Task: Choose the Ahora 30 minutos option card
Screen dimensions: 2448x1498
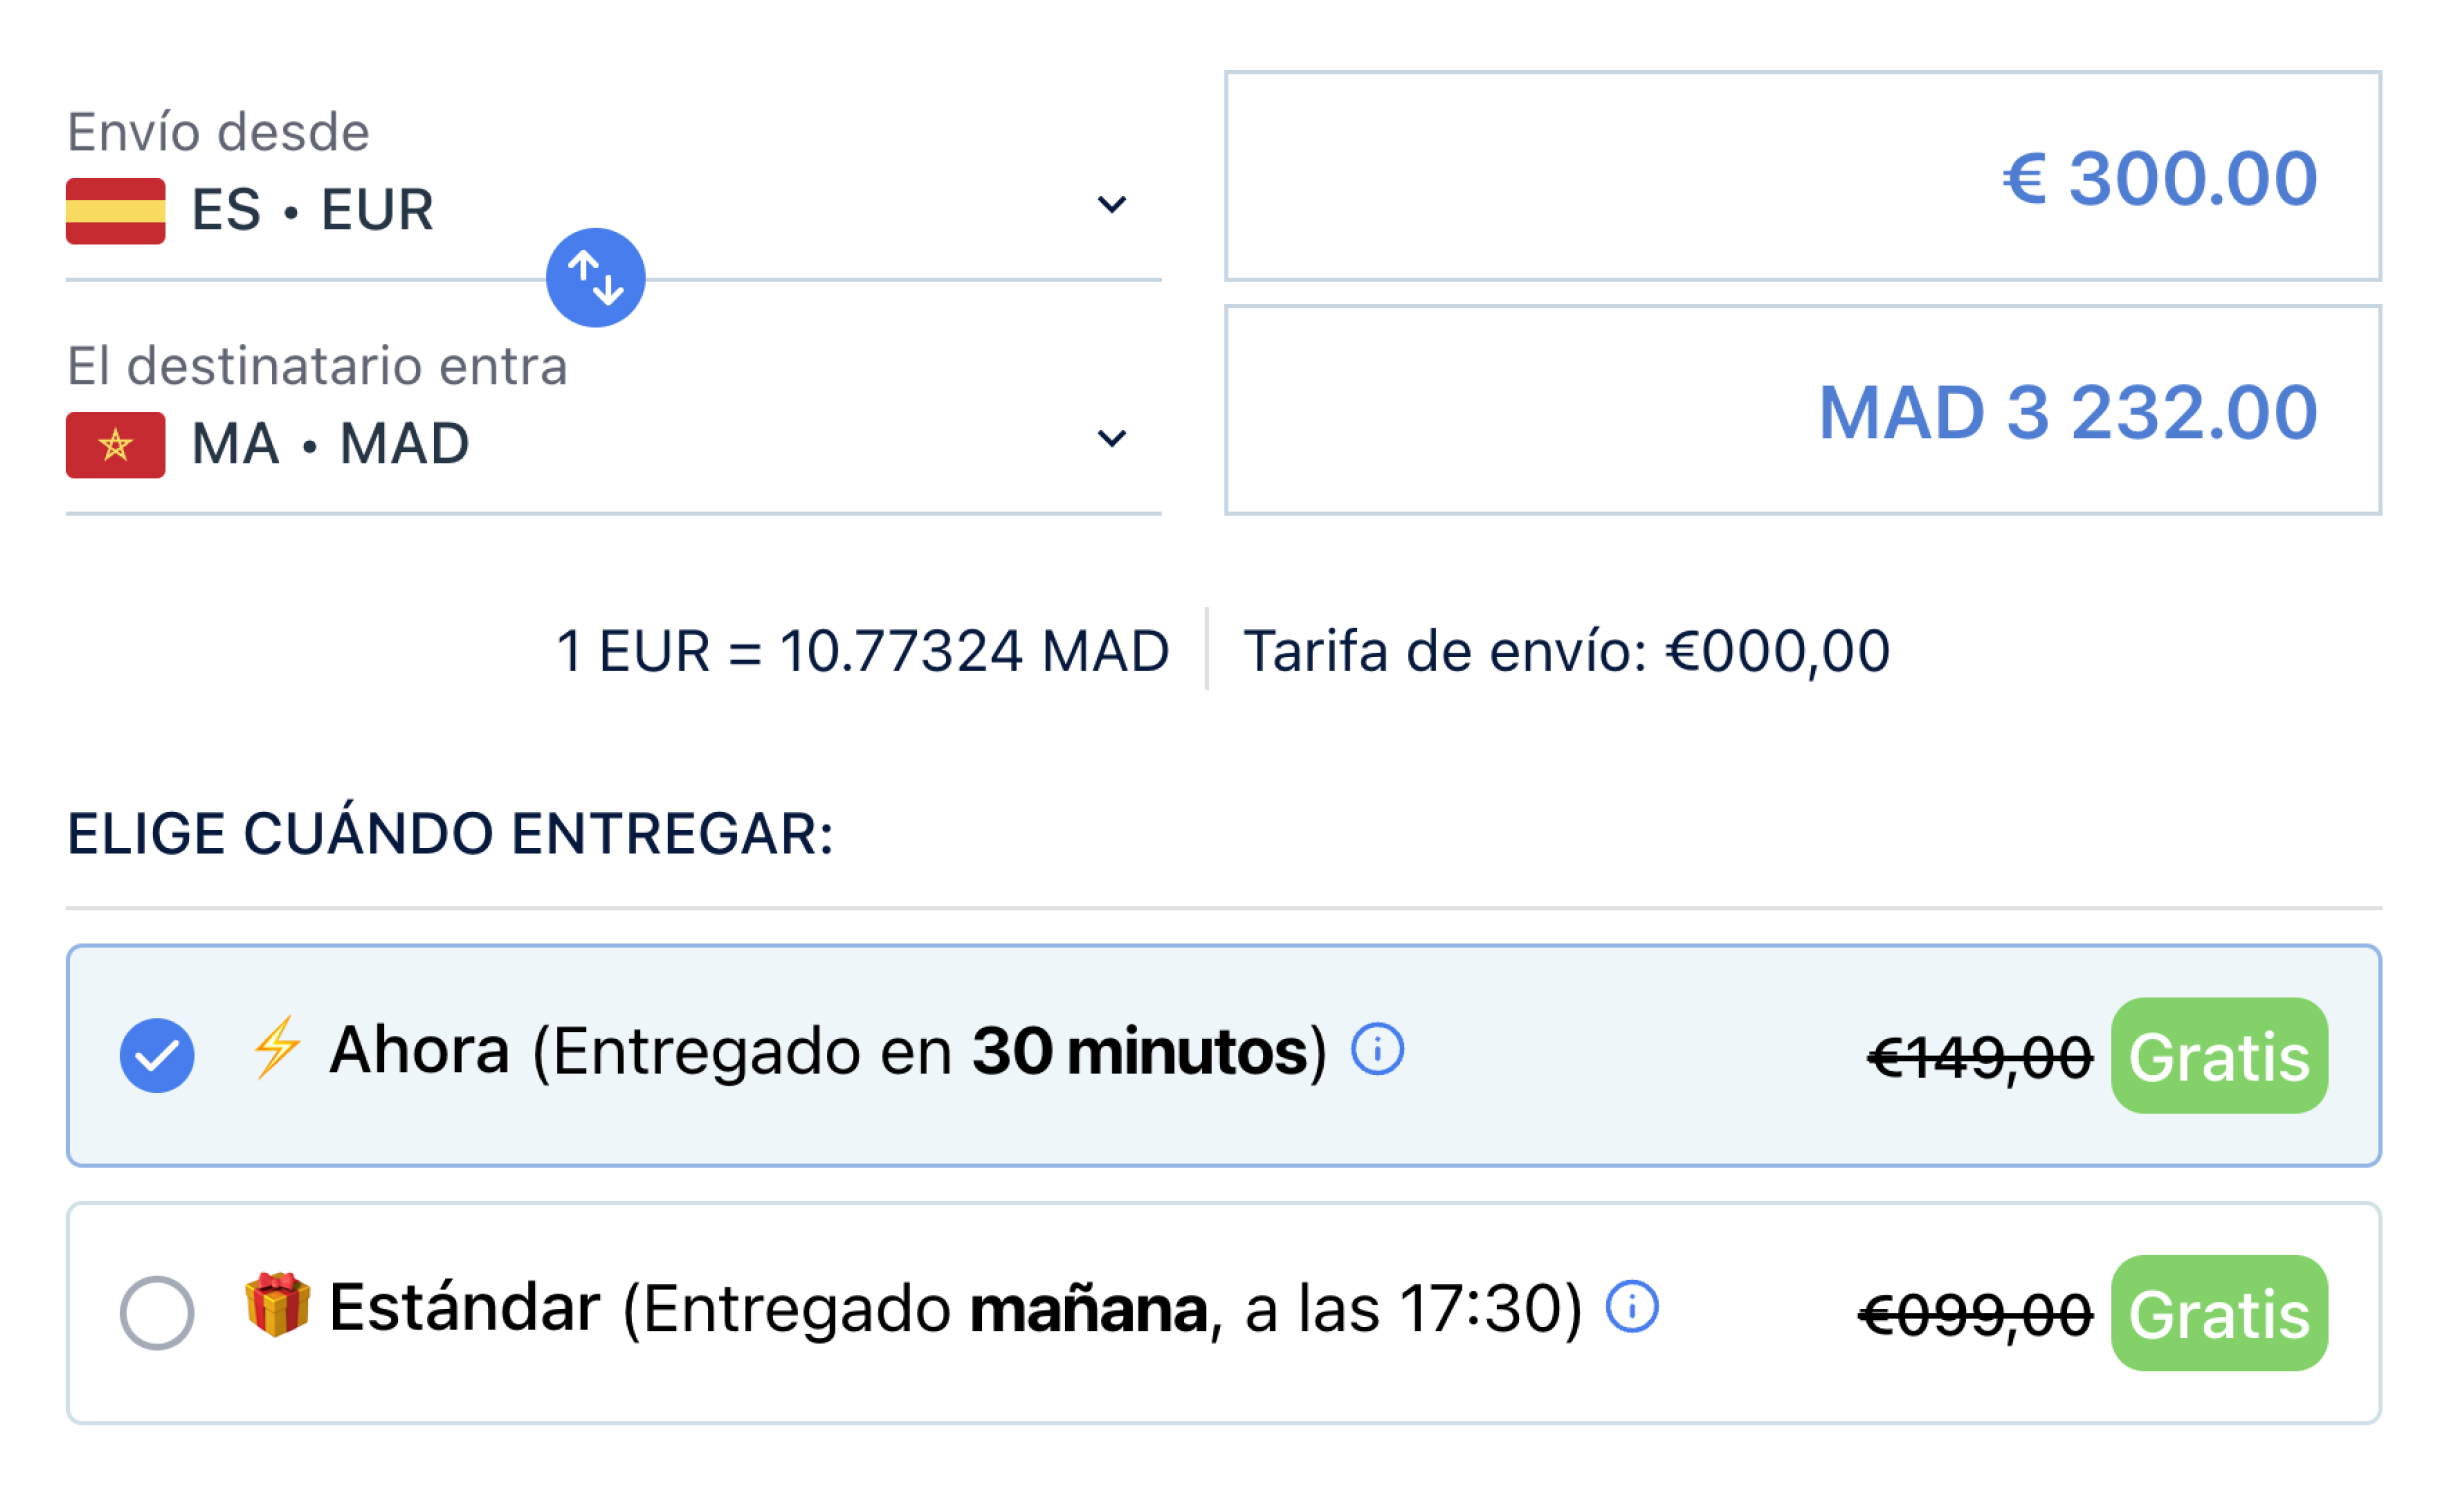Action: (x=1223, y=1055)
